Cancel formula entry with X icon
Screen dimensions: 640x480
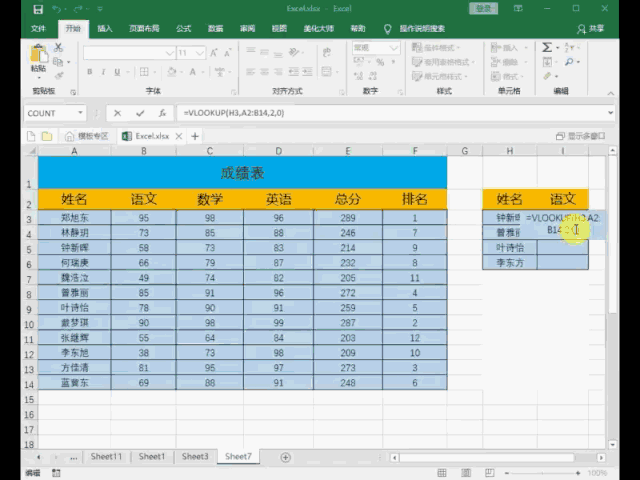pyautogui.click(x=118, y=113)
